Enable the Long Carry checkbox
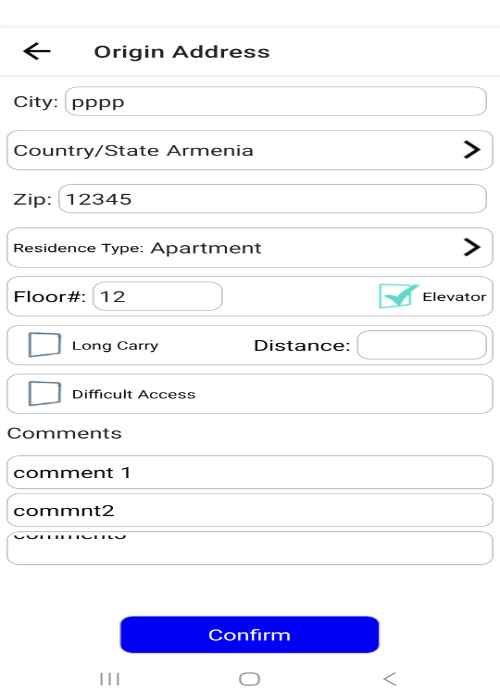Viewport: 500px width, 700px height. pyautogui.click(x=45, y=345)
